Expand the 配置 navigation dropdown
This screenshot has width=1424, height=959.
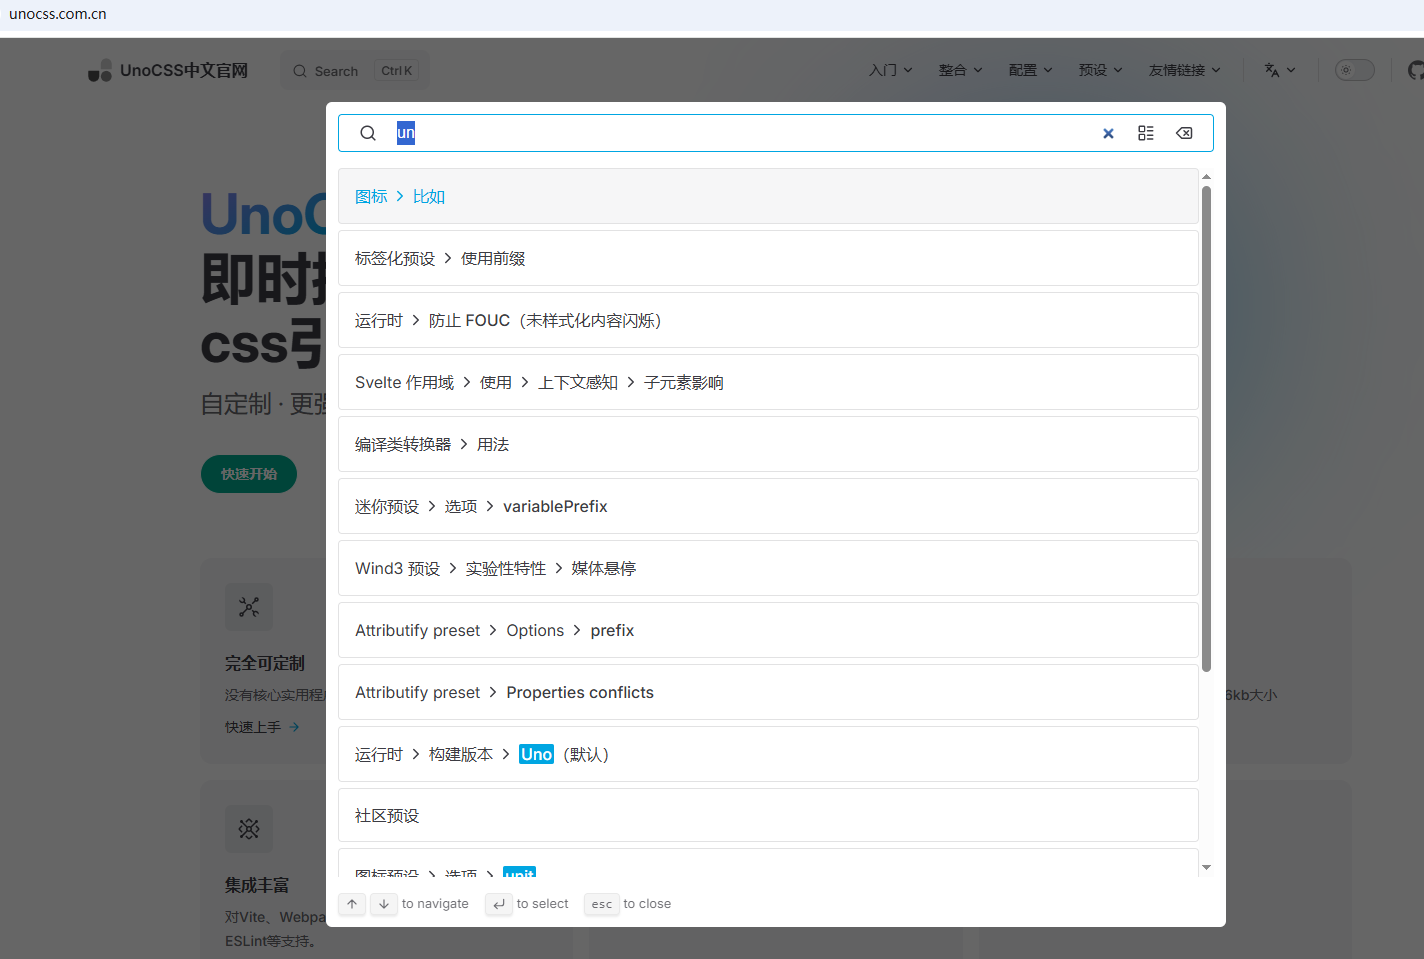pyautogui.click(x=1031, y=70)
